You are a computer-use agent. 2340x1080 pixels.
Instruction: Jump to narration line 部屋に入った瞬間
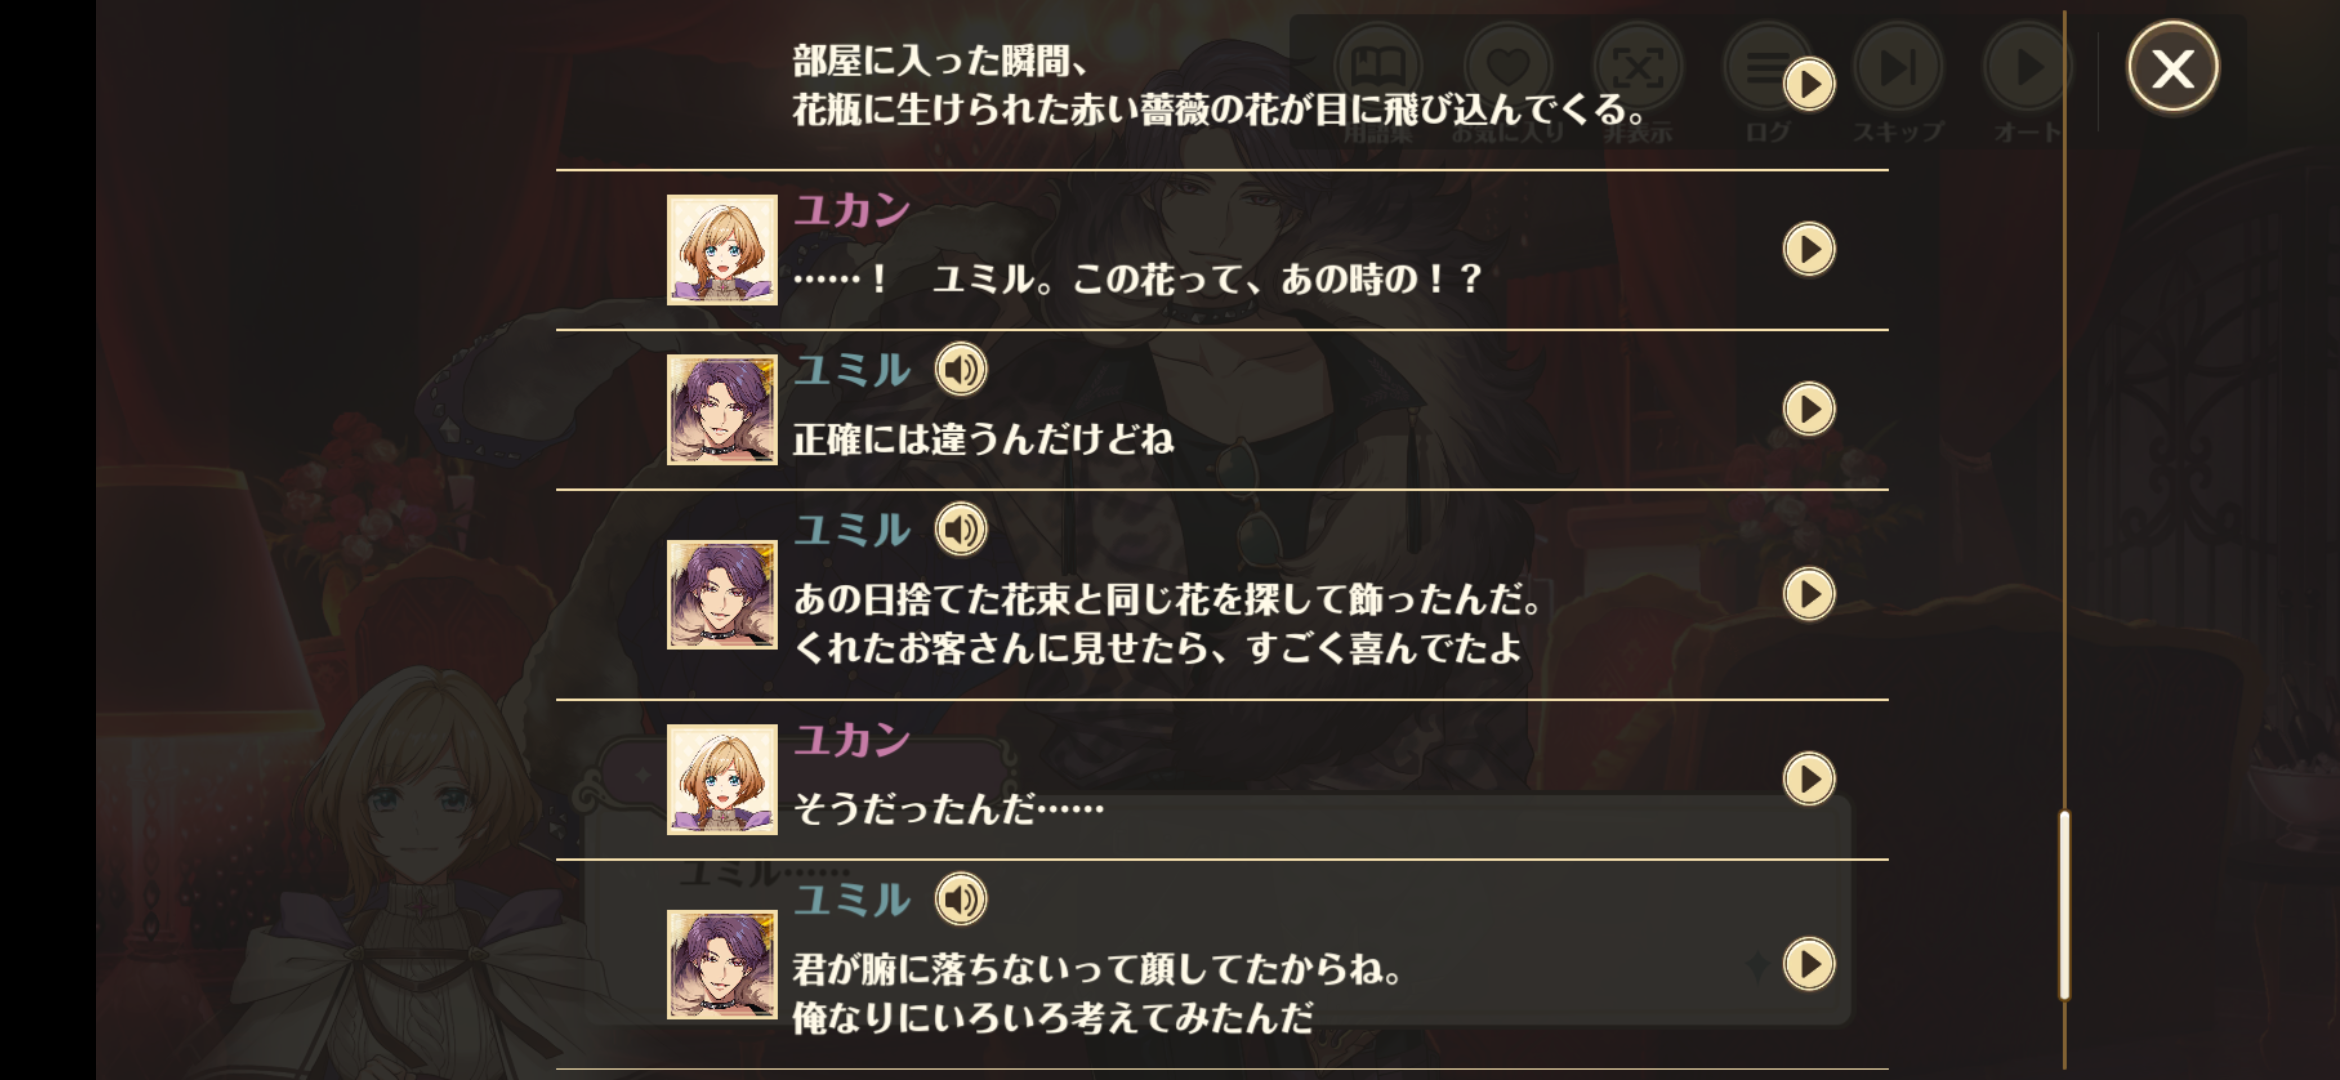[1809, 84]
